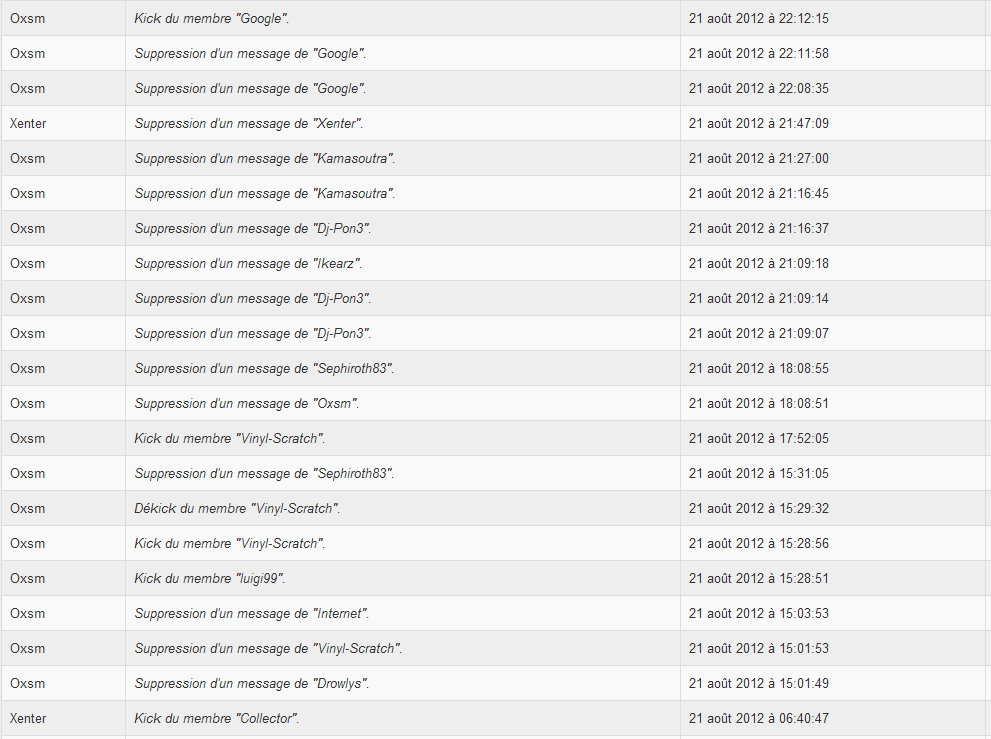991x739 pixels.
Task: Click the 'Suppression d'un message de "Internet"' entry
Action: click(x=252, y=613)
